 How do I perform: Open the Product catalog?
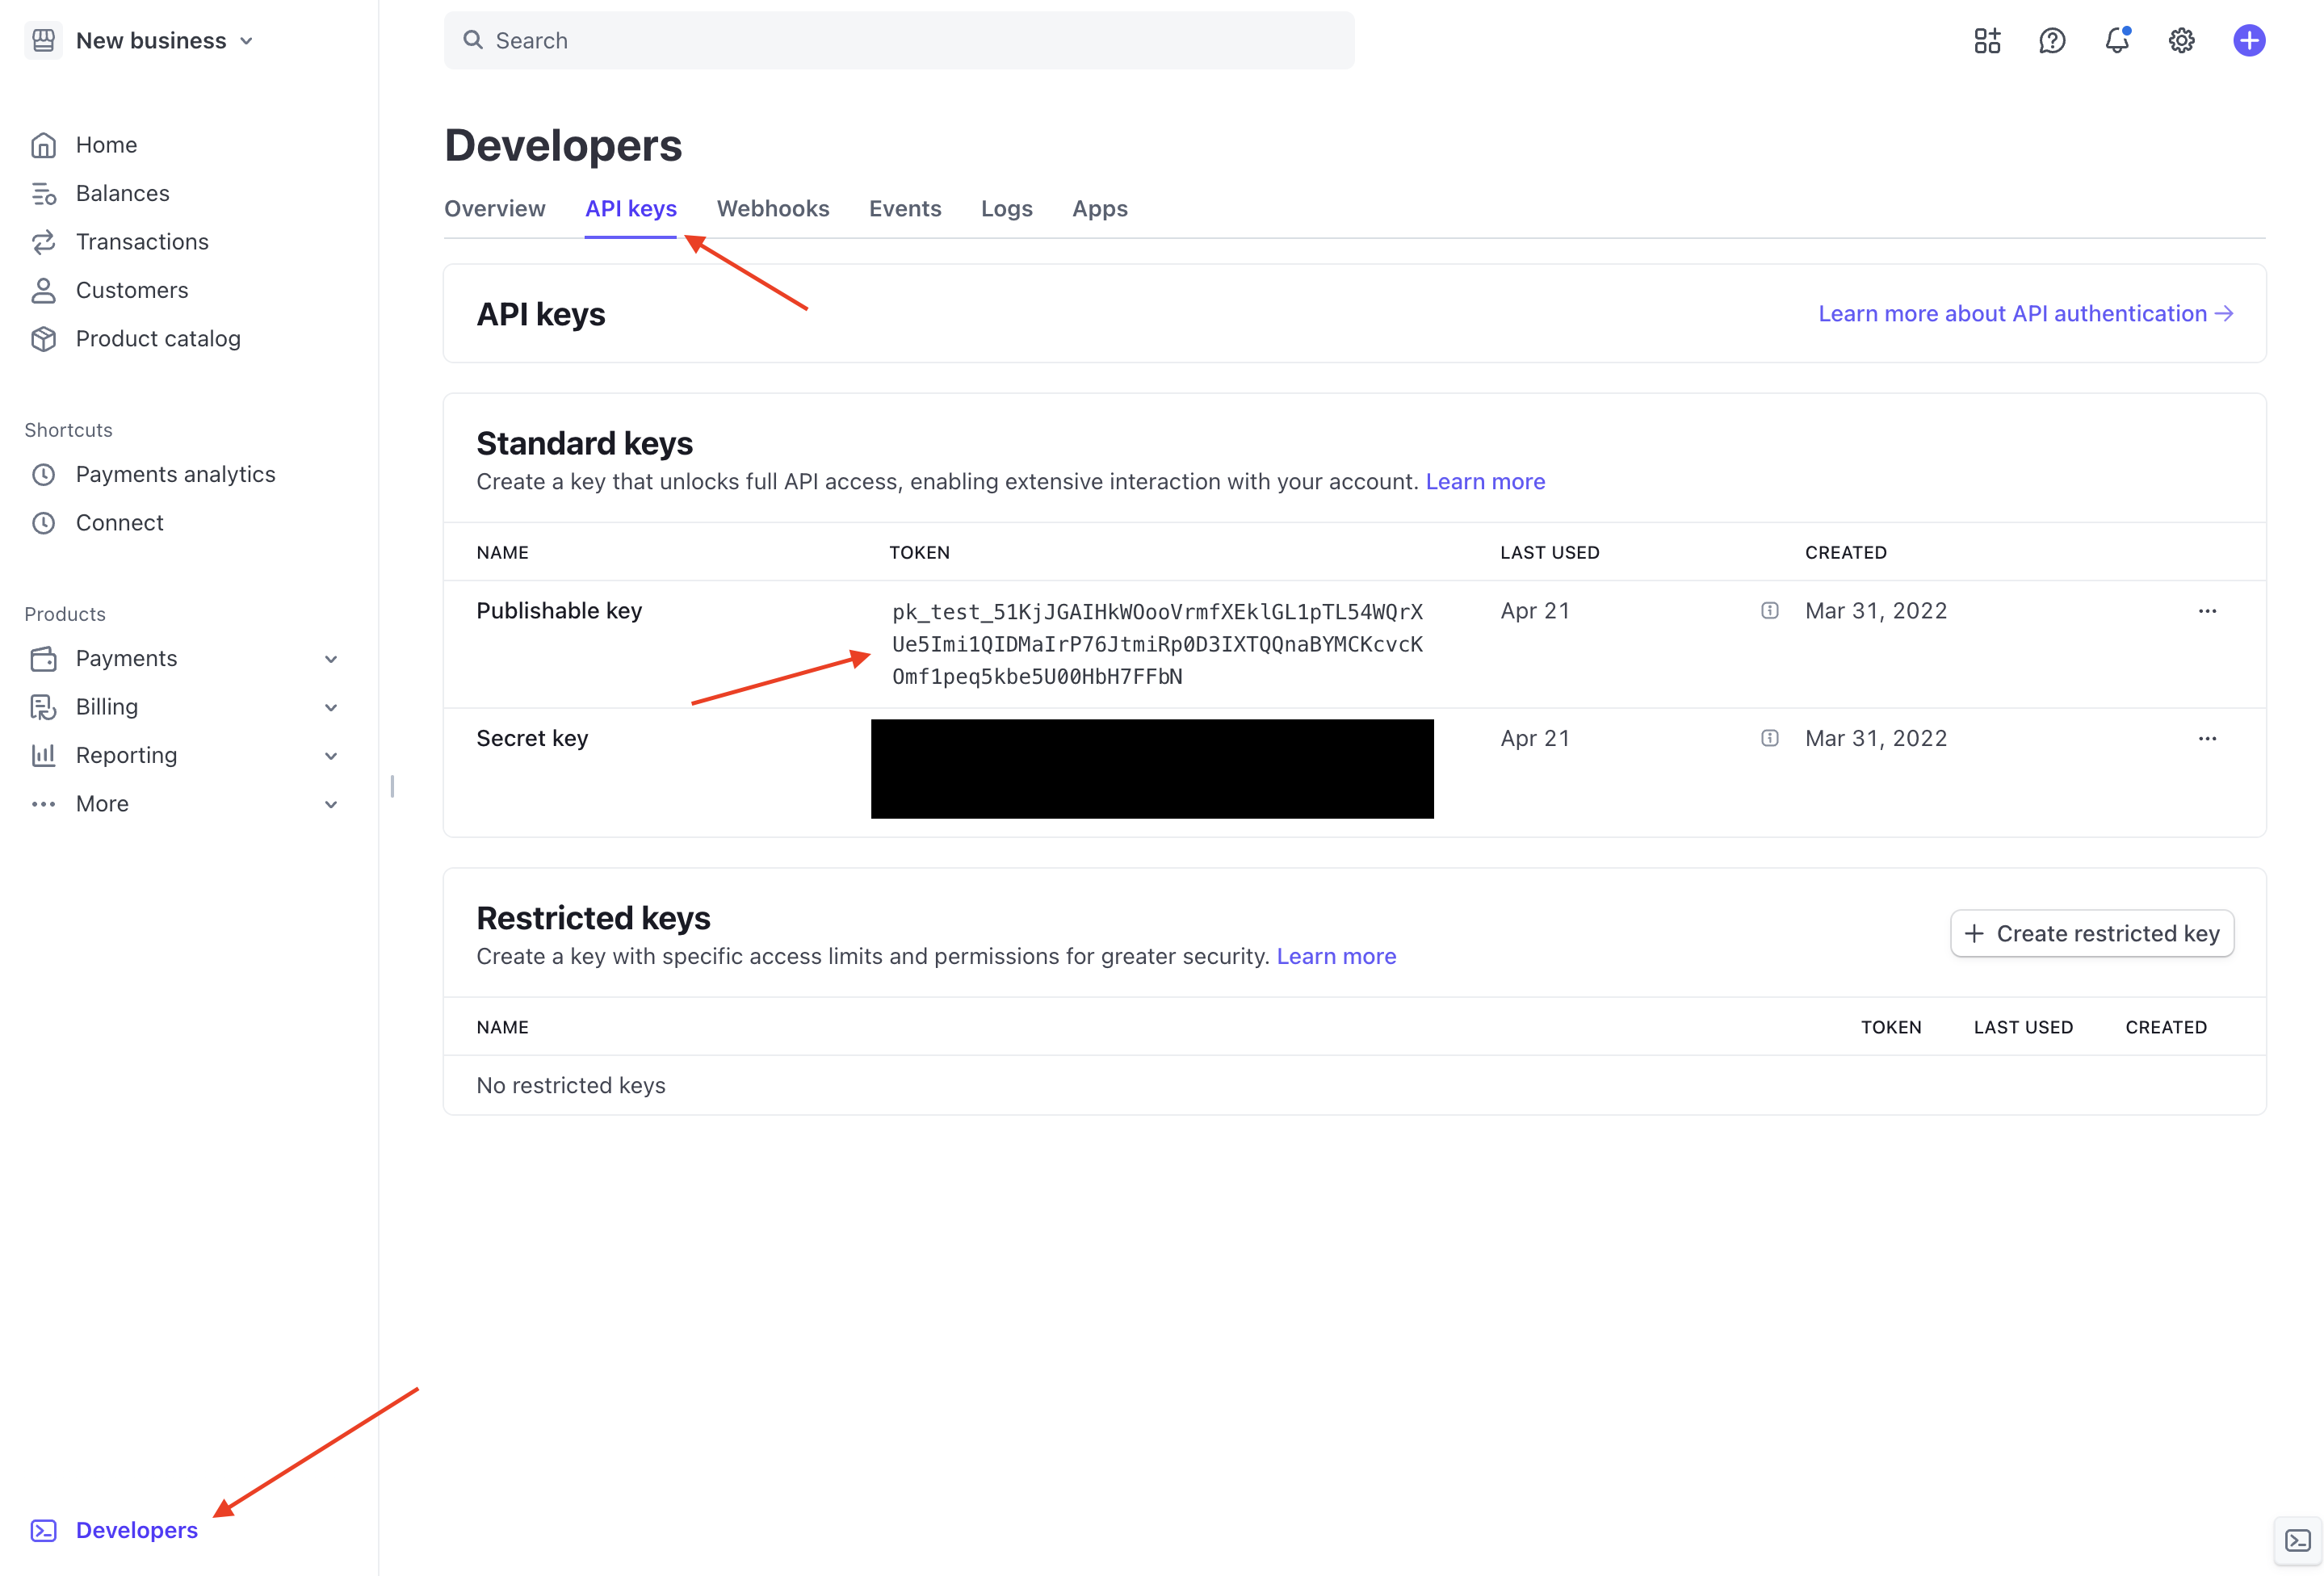(x=158, y=339)
